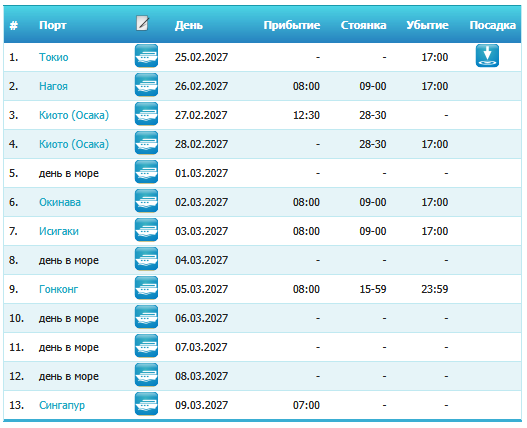The image size is (527, 428).
Task: Click arrival time 12:30 for Киото
Action: [x=306, y=115]
